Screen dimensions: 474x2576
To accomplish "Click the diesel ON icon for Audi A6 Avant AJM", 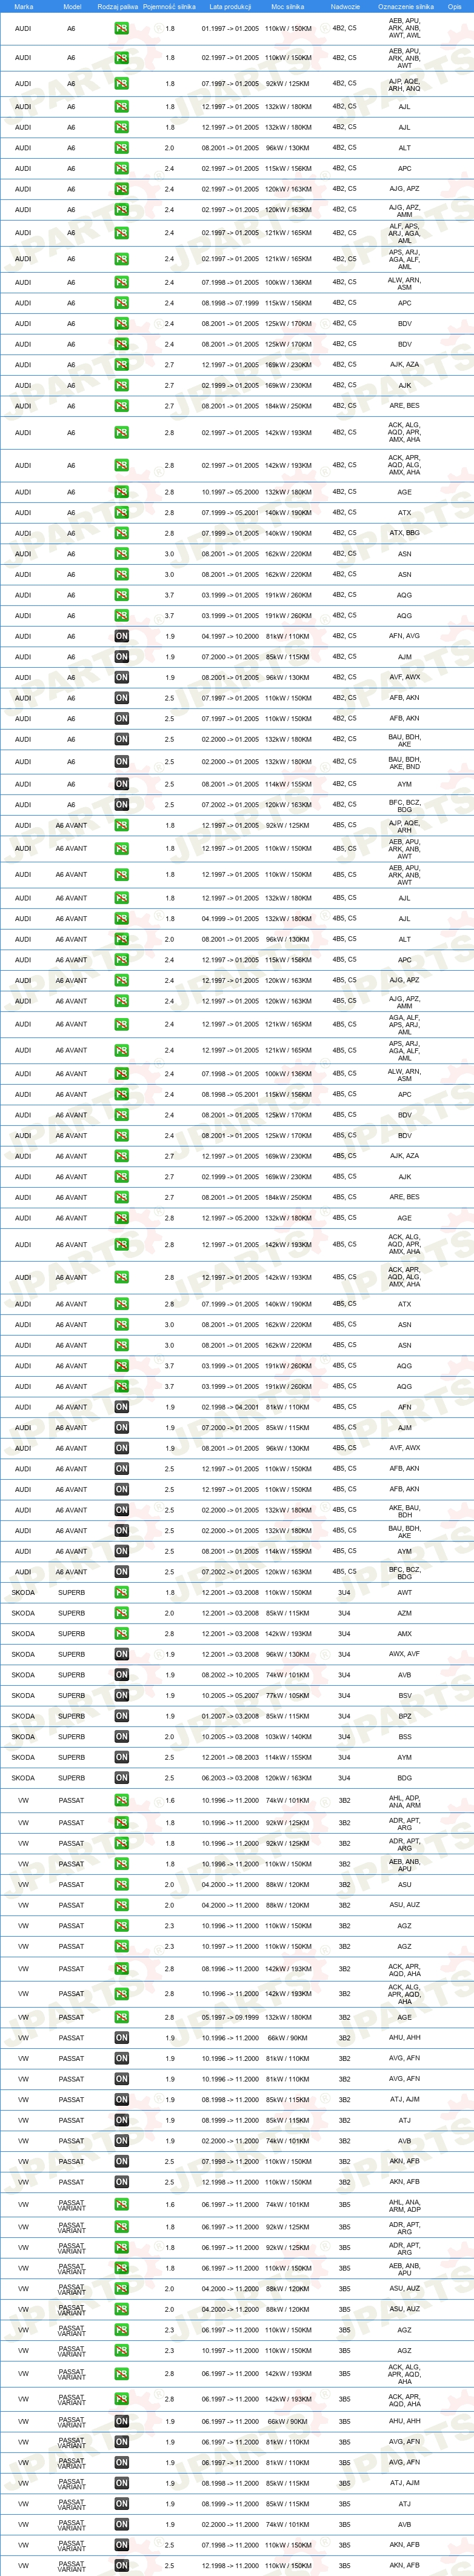I will 121,1428.
